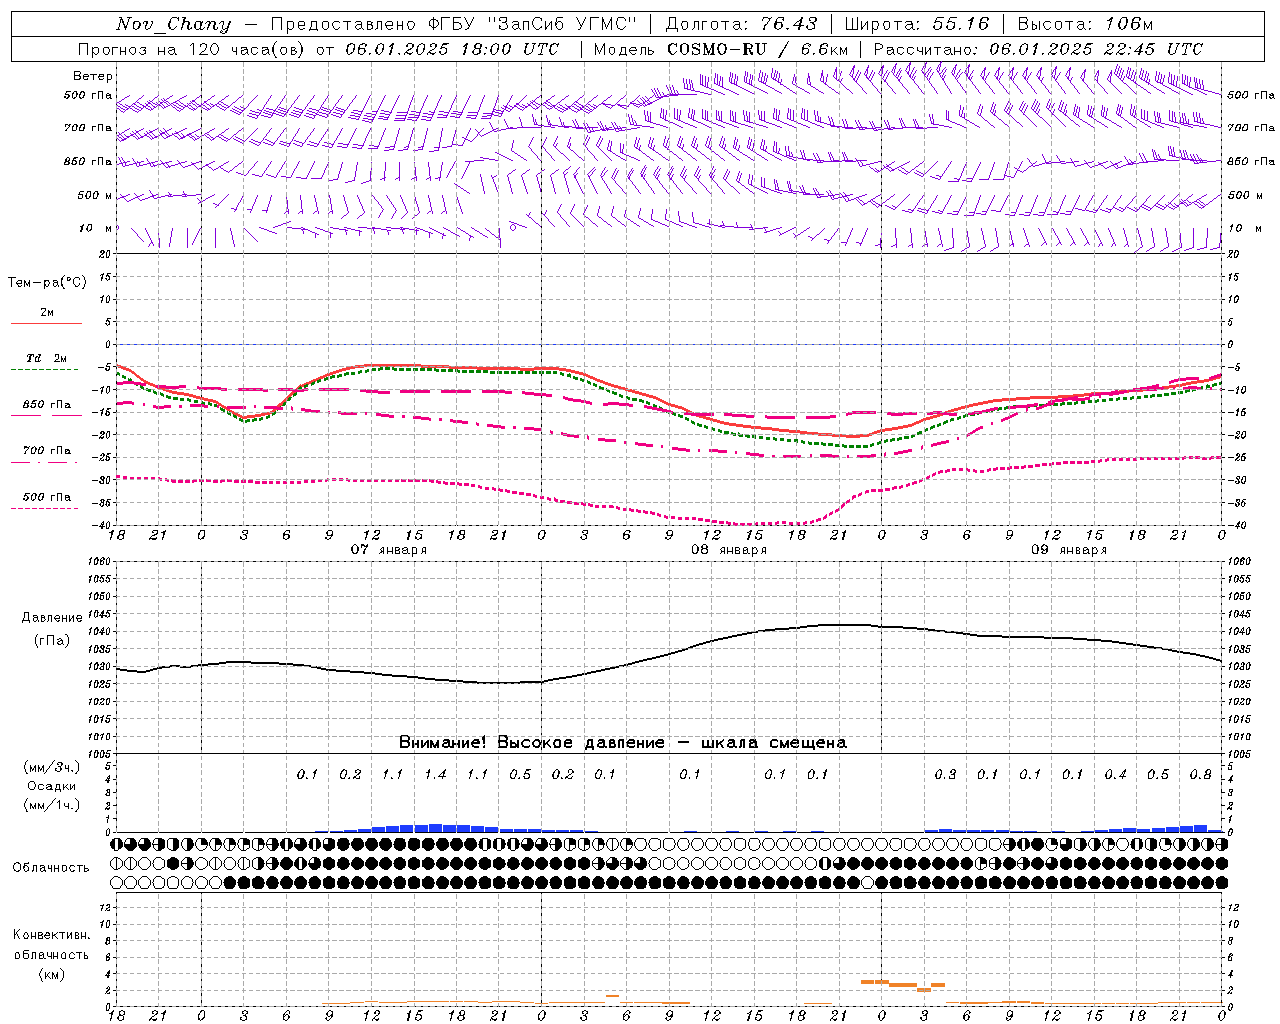Select the 'Широта: 55.16' latitude value
The image size is (1280, 1024).
click(x=916, y=24)
